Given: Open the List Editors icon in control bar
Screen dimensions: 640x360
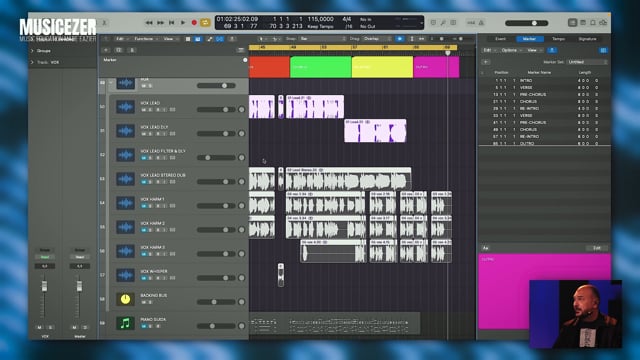Looking at the screenshot, I should (573, 23).
